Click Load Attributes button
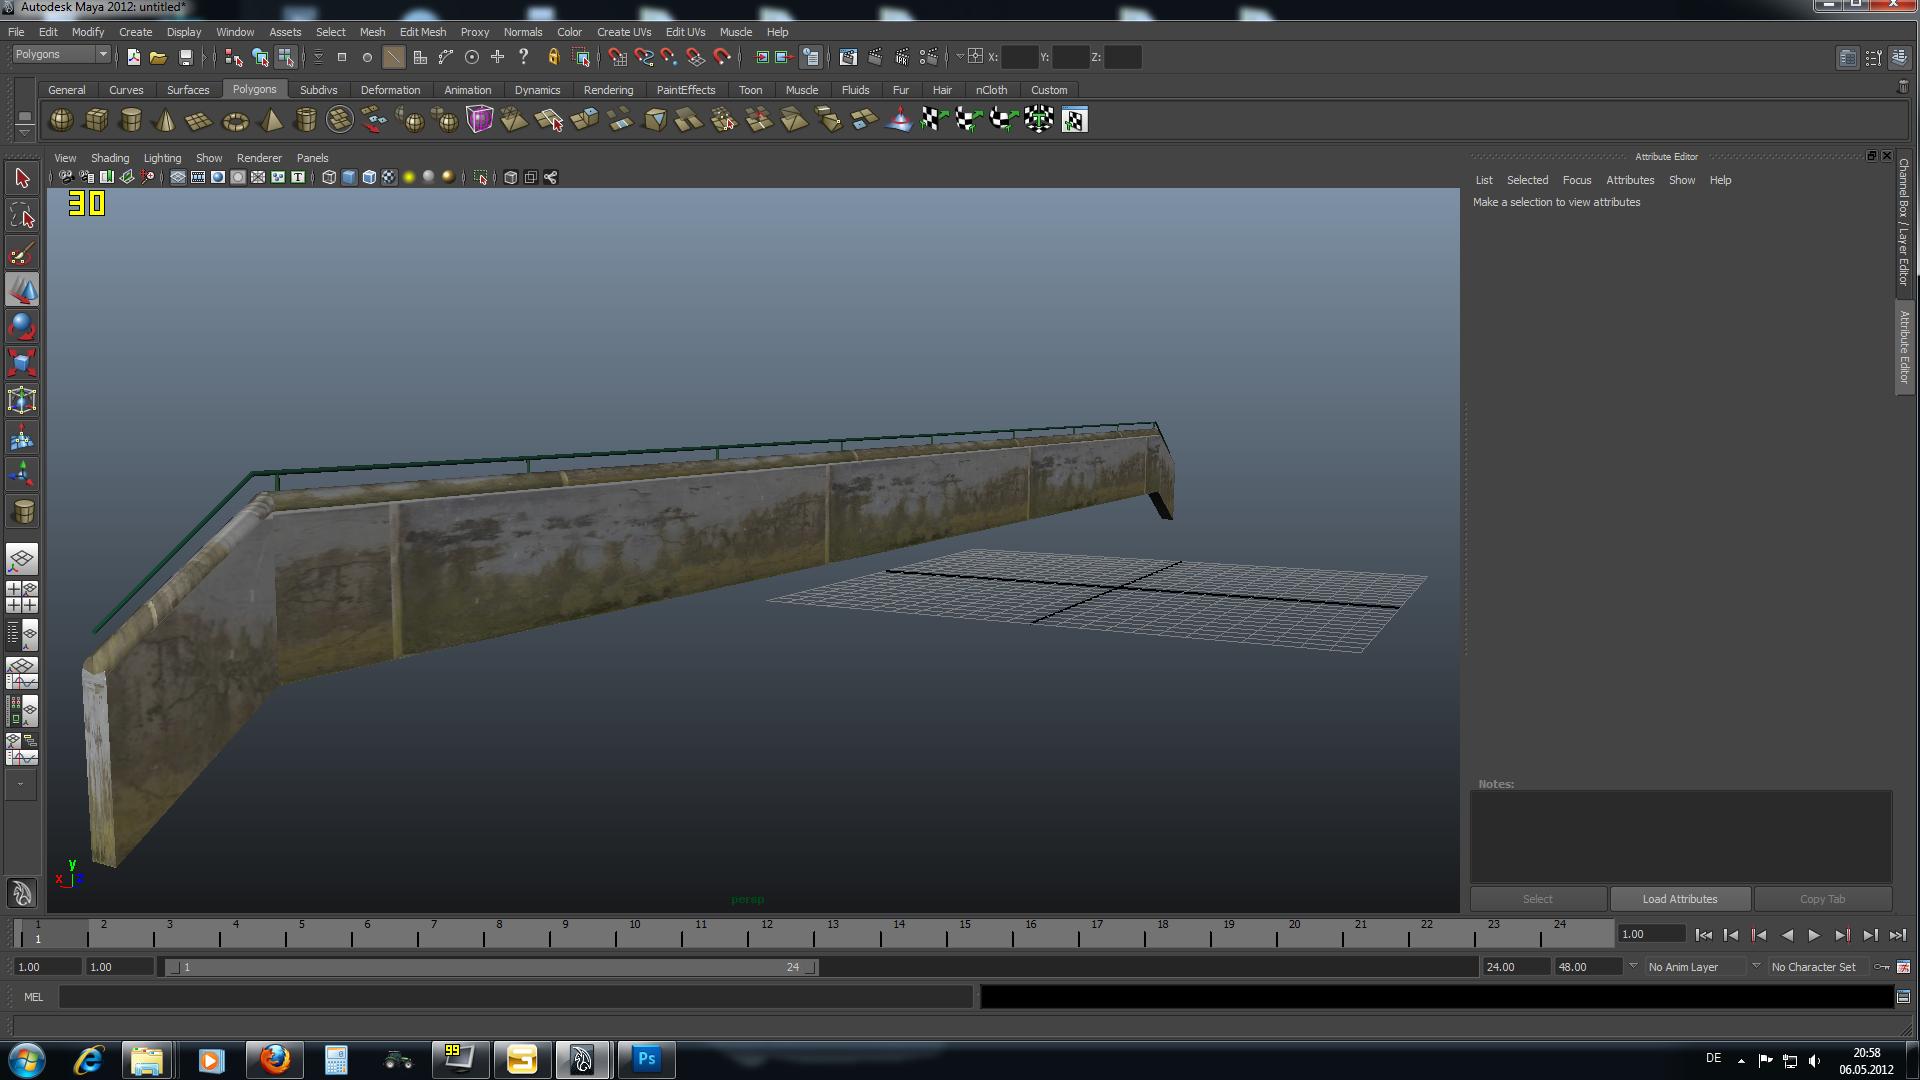Screen dimensions: 1920x1080 coord(1680,899)
